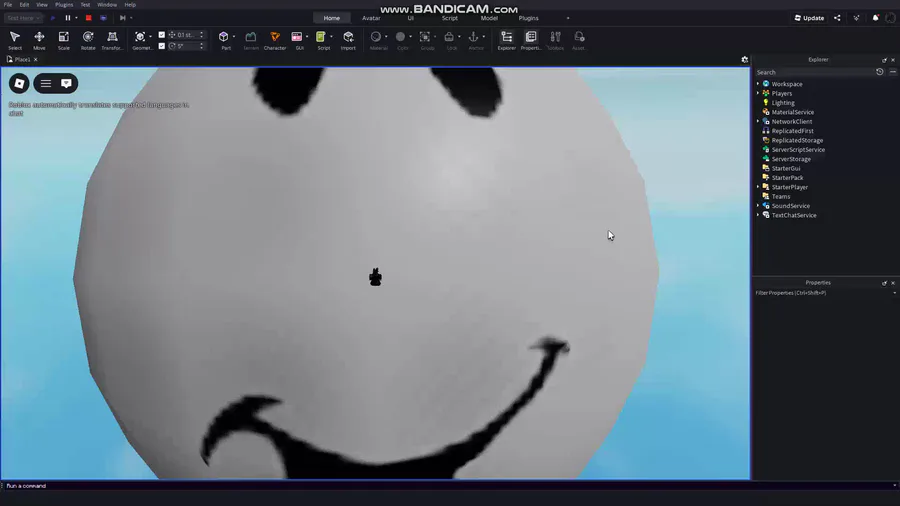Viewport: 900px width, 506px height.
Task: Open the Material picker
Action: pos(376,40)
